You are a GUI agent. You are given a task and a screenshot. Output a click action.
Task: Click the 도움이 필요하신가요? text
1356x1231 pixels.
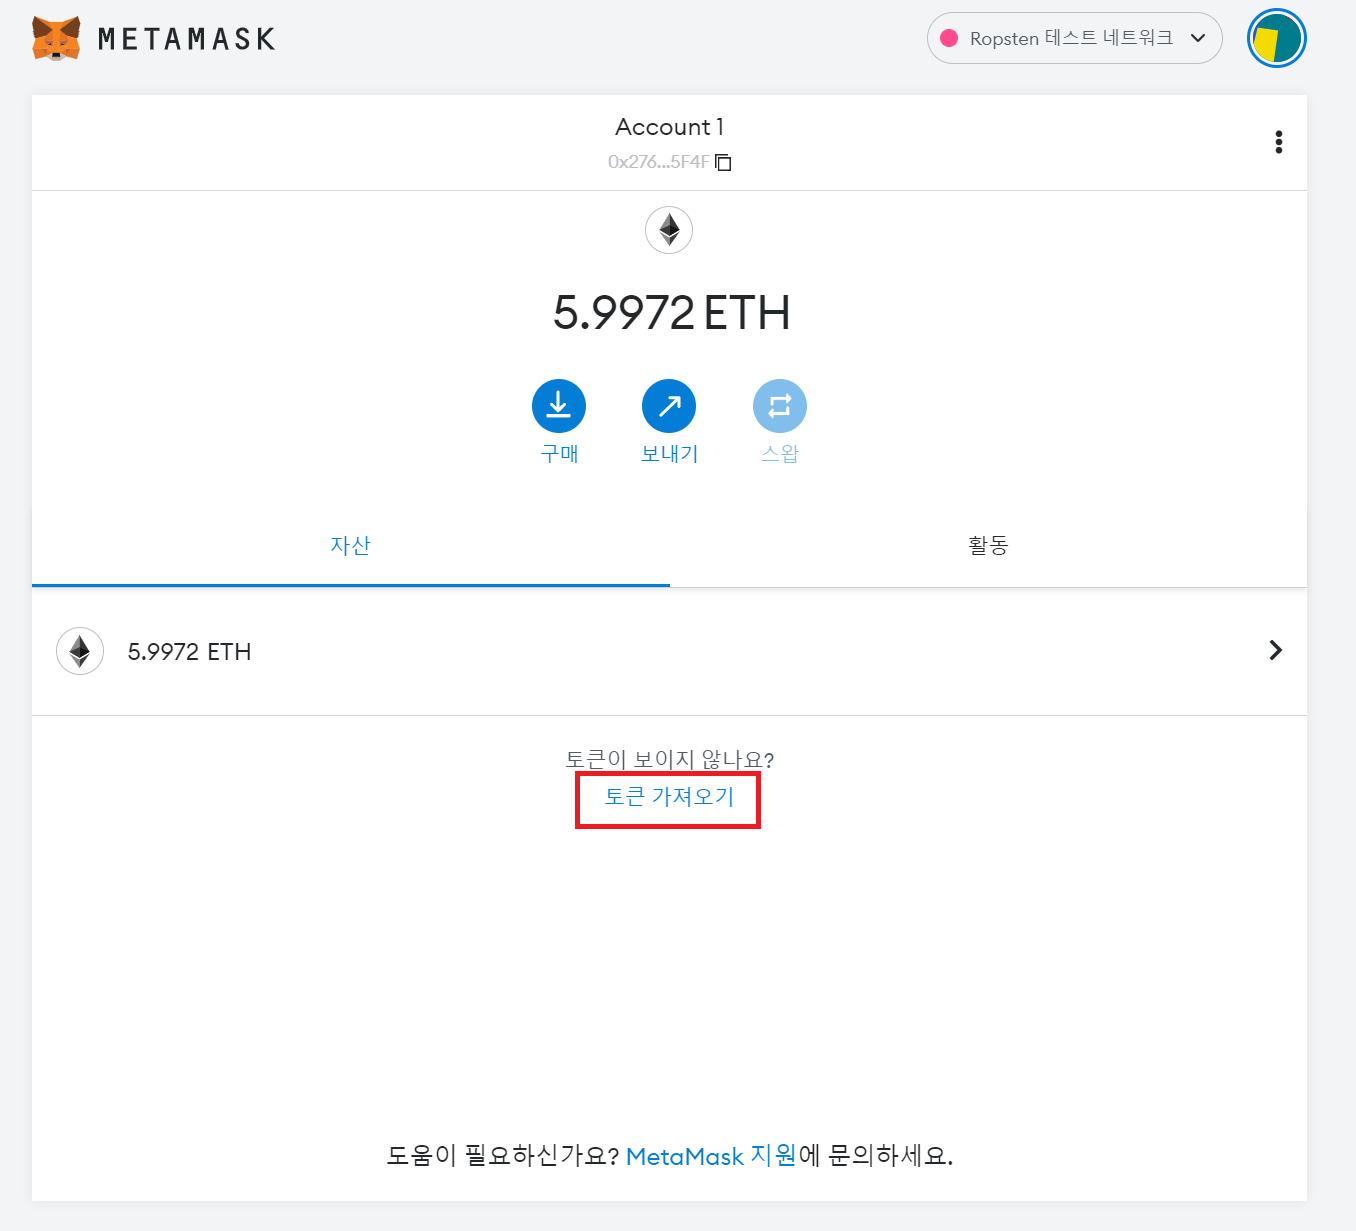tap(504, 1156)
